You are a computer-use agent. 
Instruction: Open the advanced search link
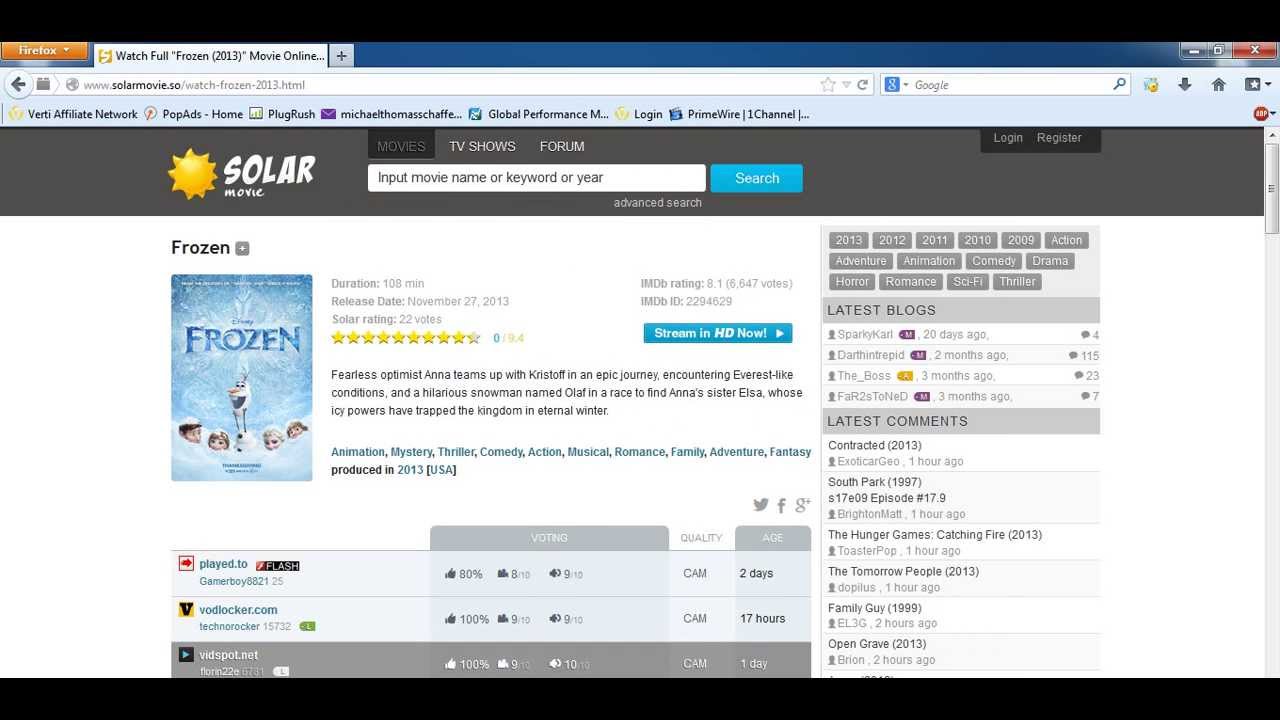(x=658, y=203)
